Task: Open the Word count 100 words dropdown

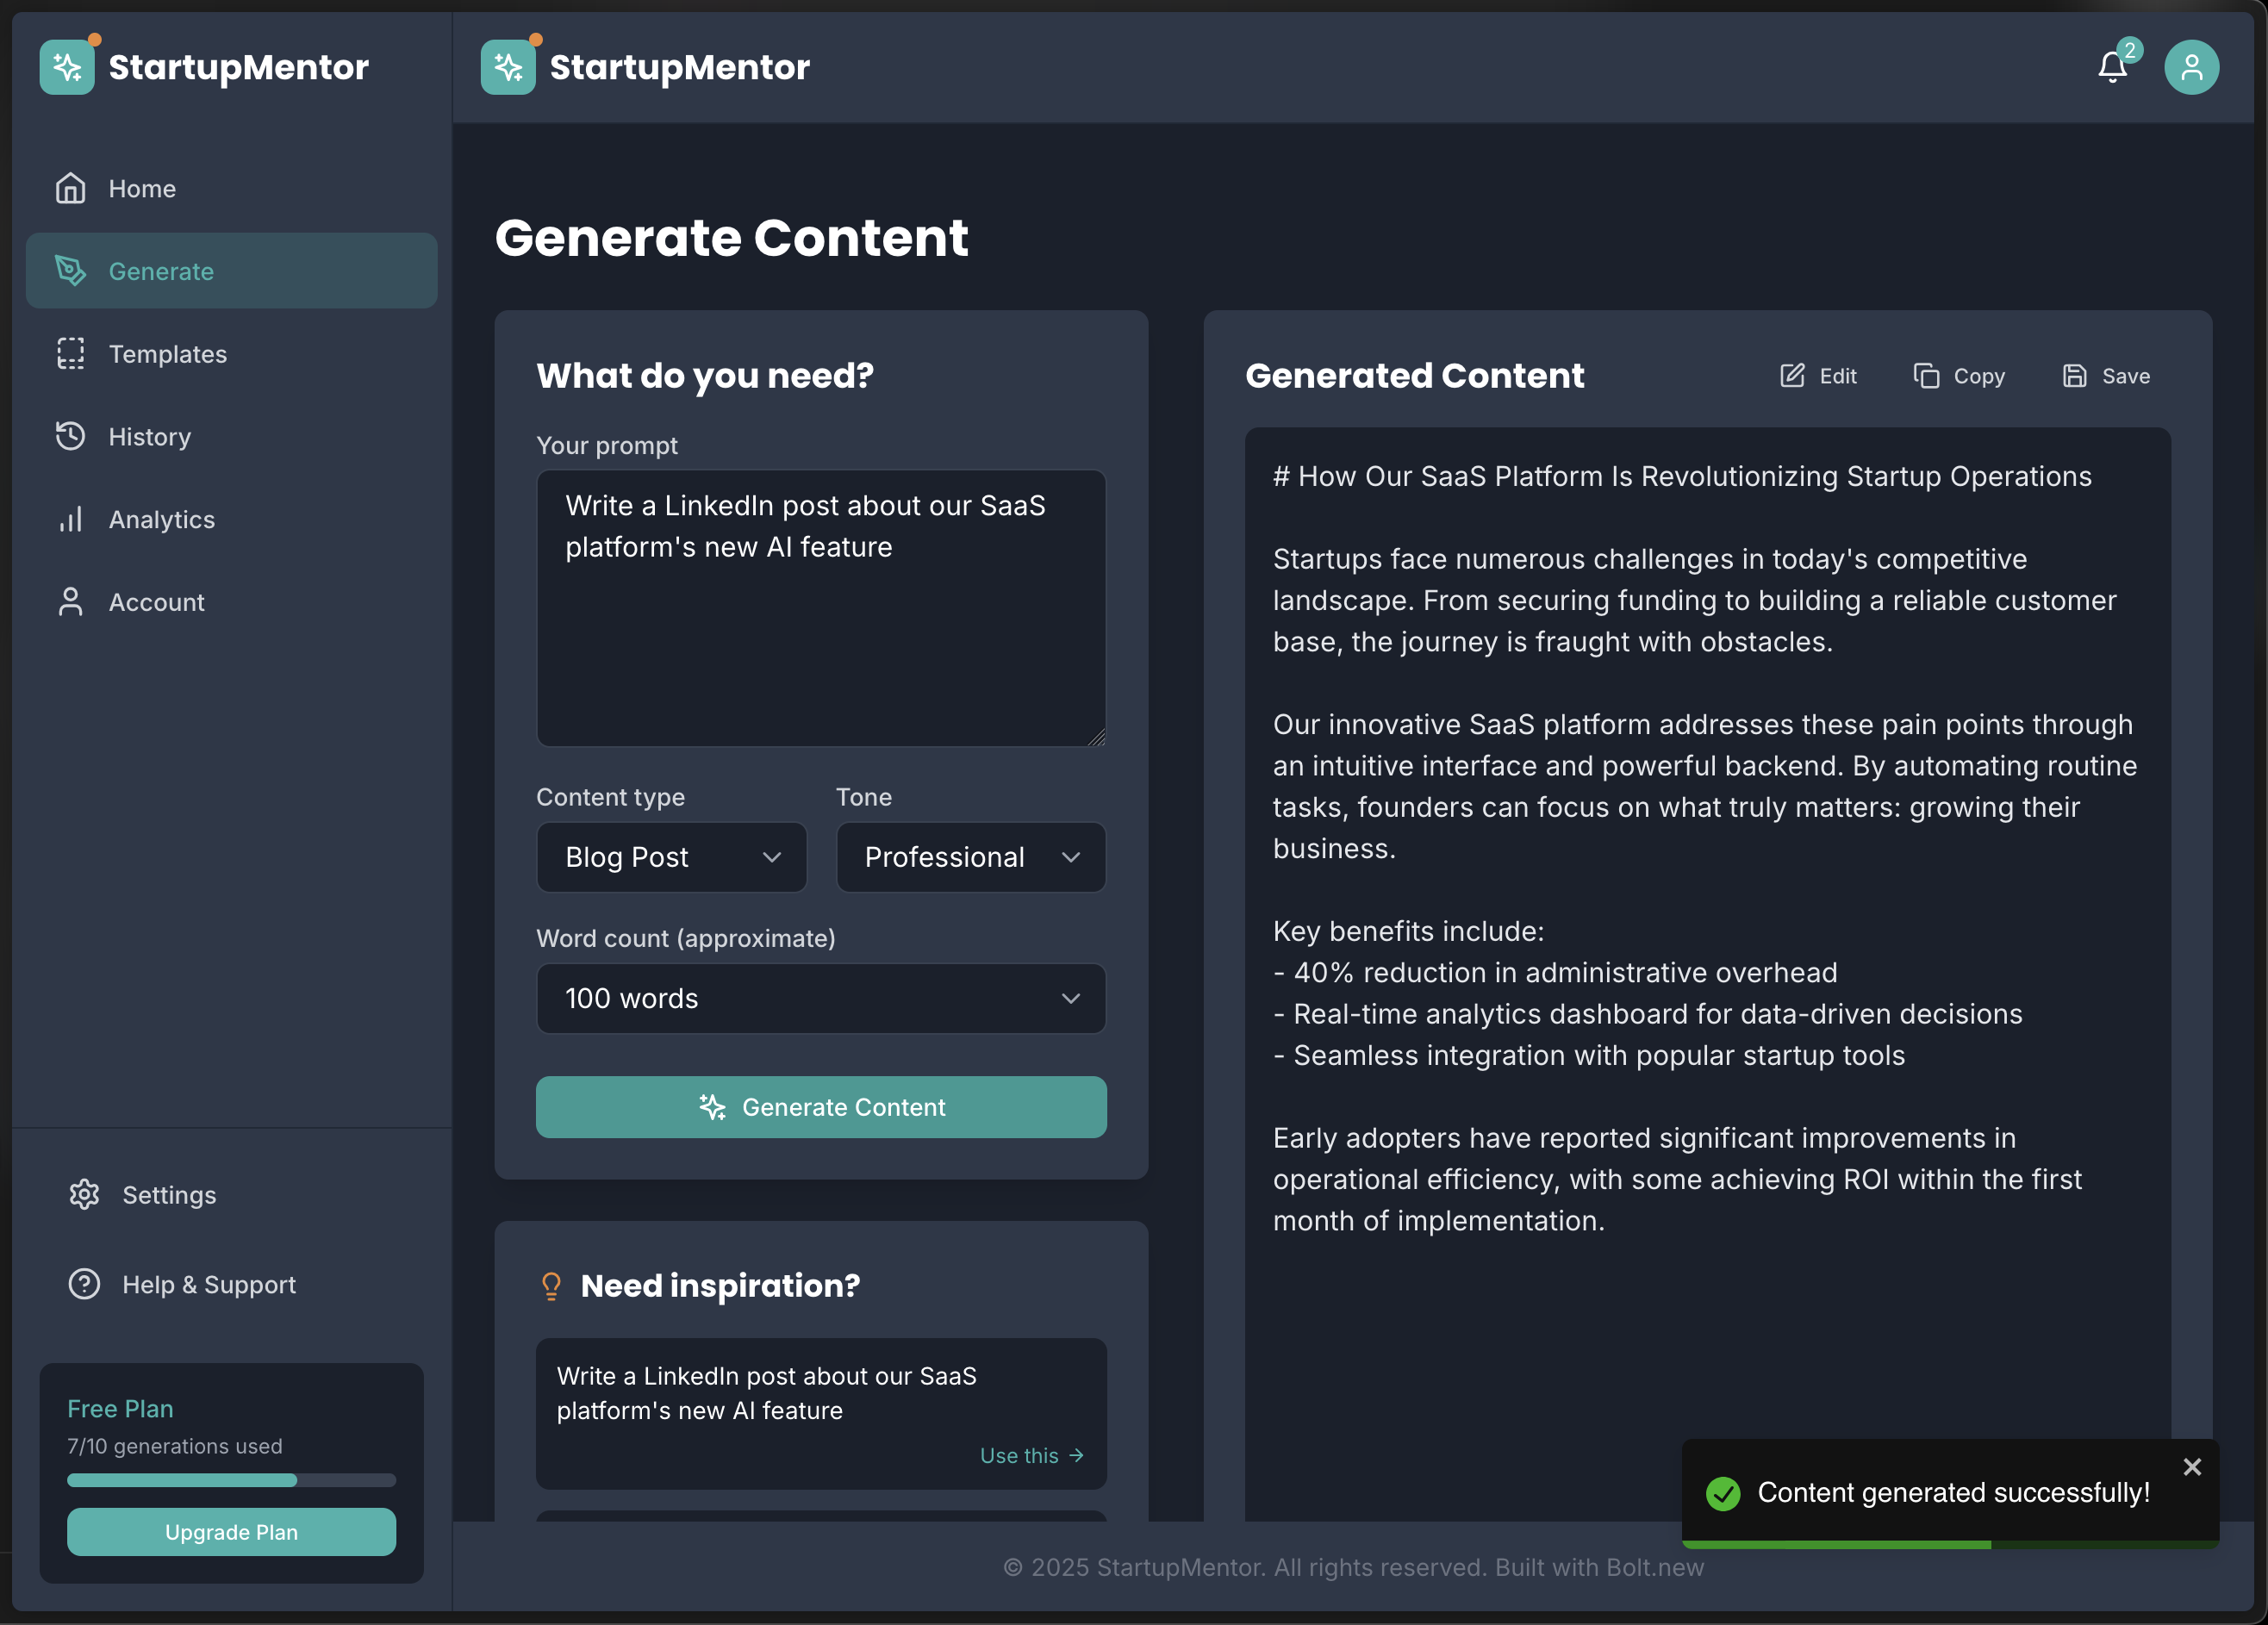Action: [820, 998]
